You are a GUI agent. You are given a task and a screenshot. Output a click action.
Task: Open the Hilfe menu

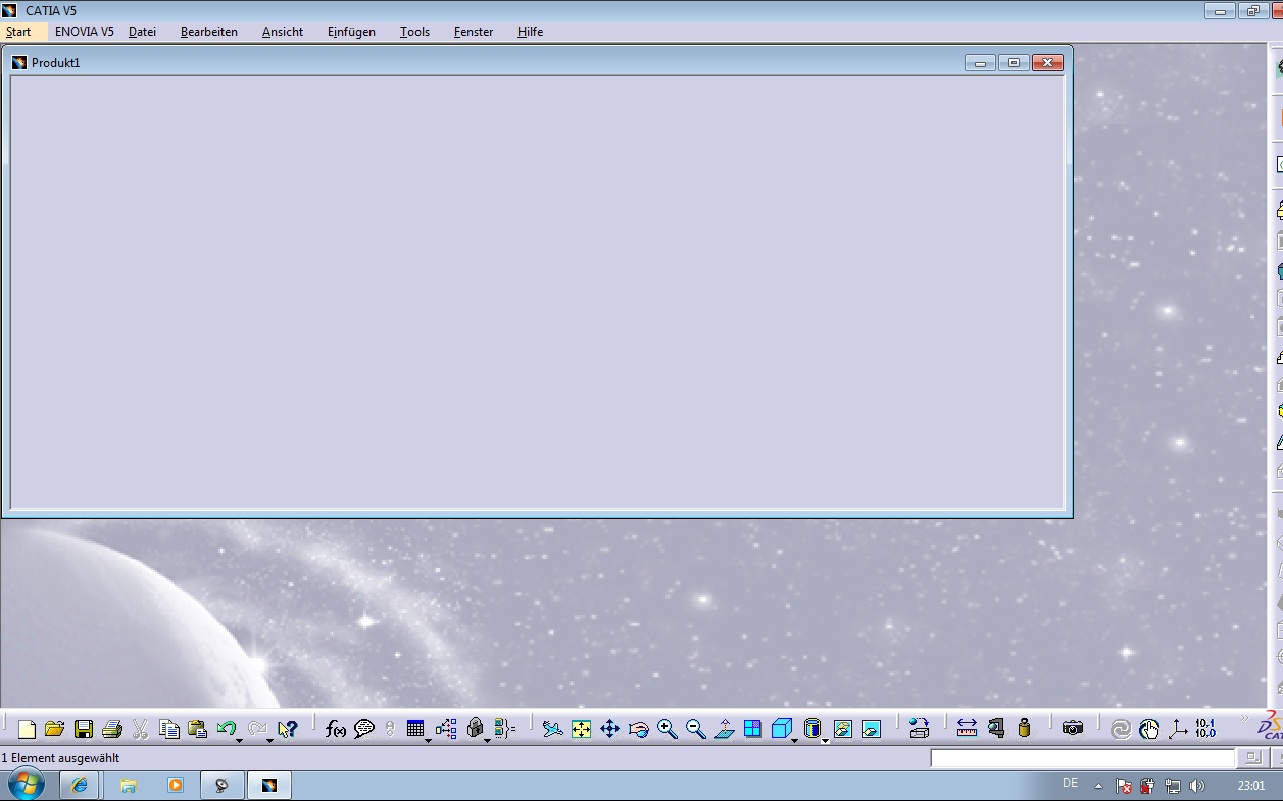point(530,32)
